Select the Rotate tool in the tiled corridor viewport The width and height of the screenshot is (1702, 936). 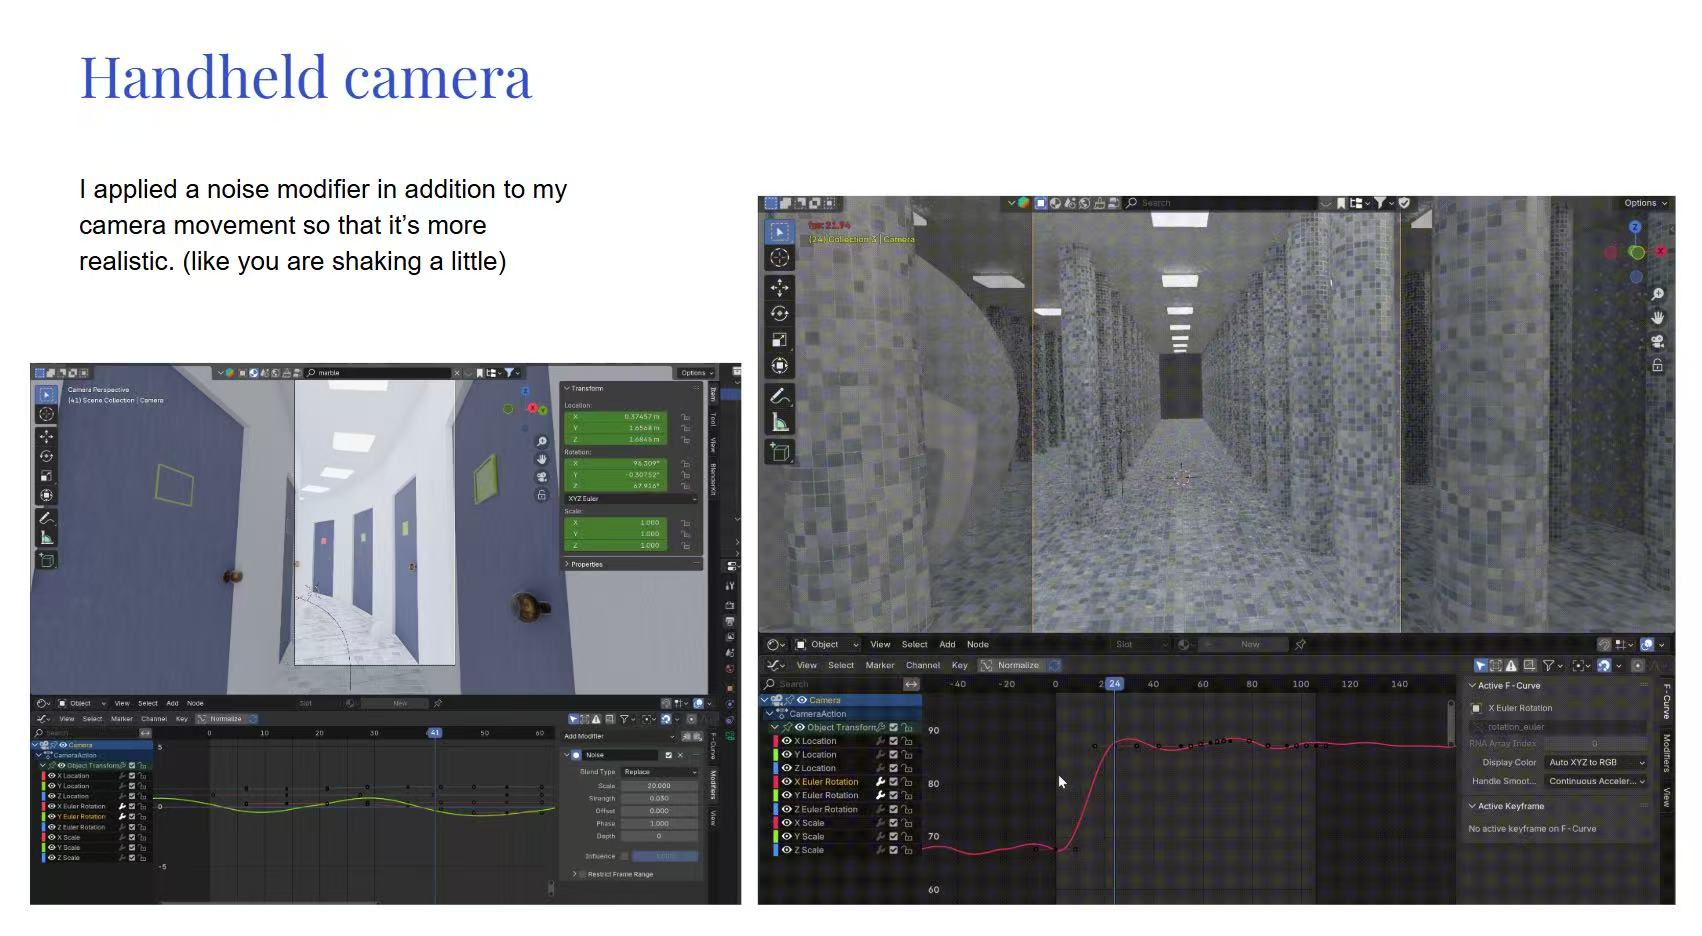779,314
